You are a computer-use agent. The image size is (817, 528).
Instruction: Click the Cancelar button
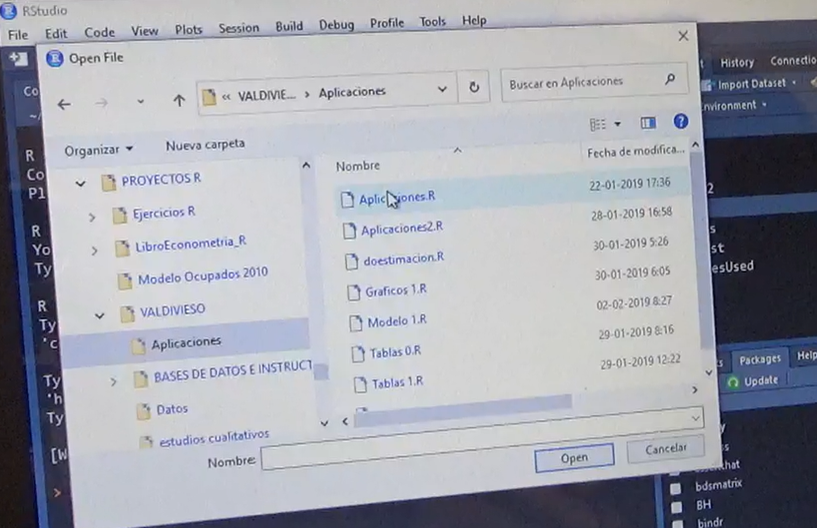point(666,449)
